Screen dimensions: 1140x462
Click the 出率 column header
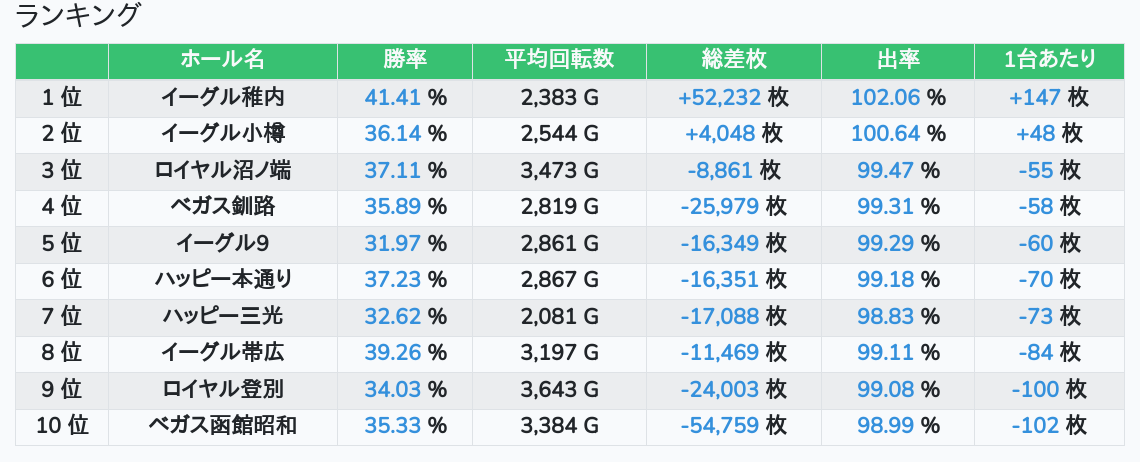(898, 60)
